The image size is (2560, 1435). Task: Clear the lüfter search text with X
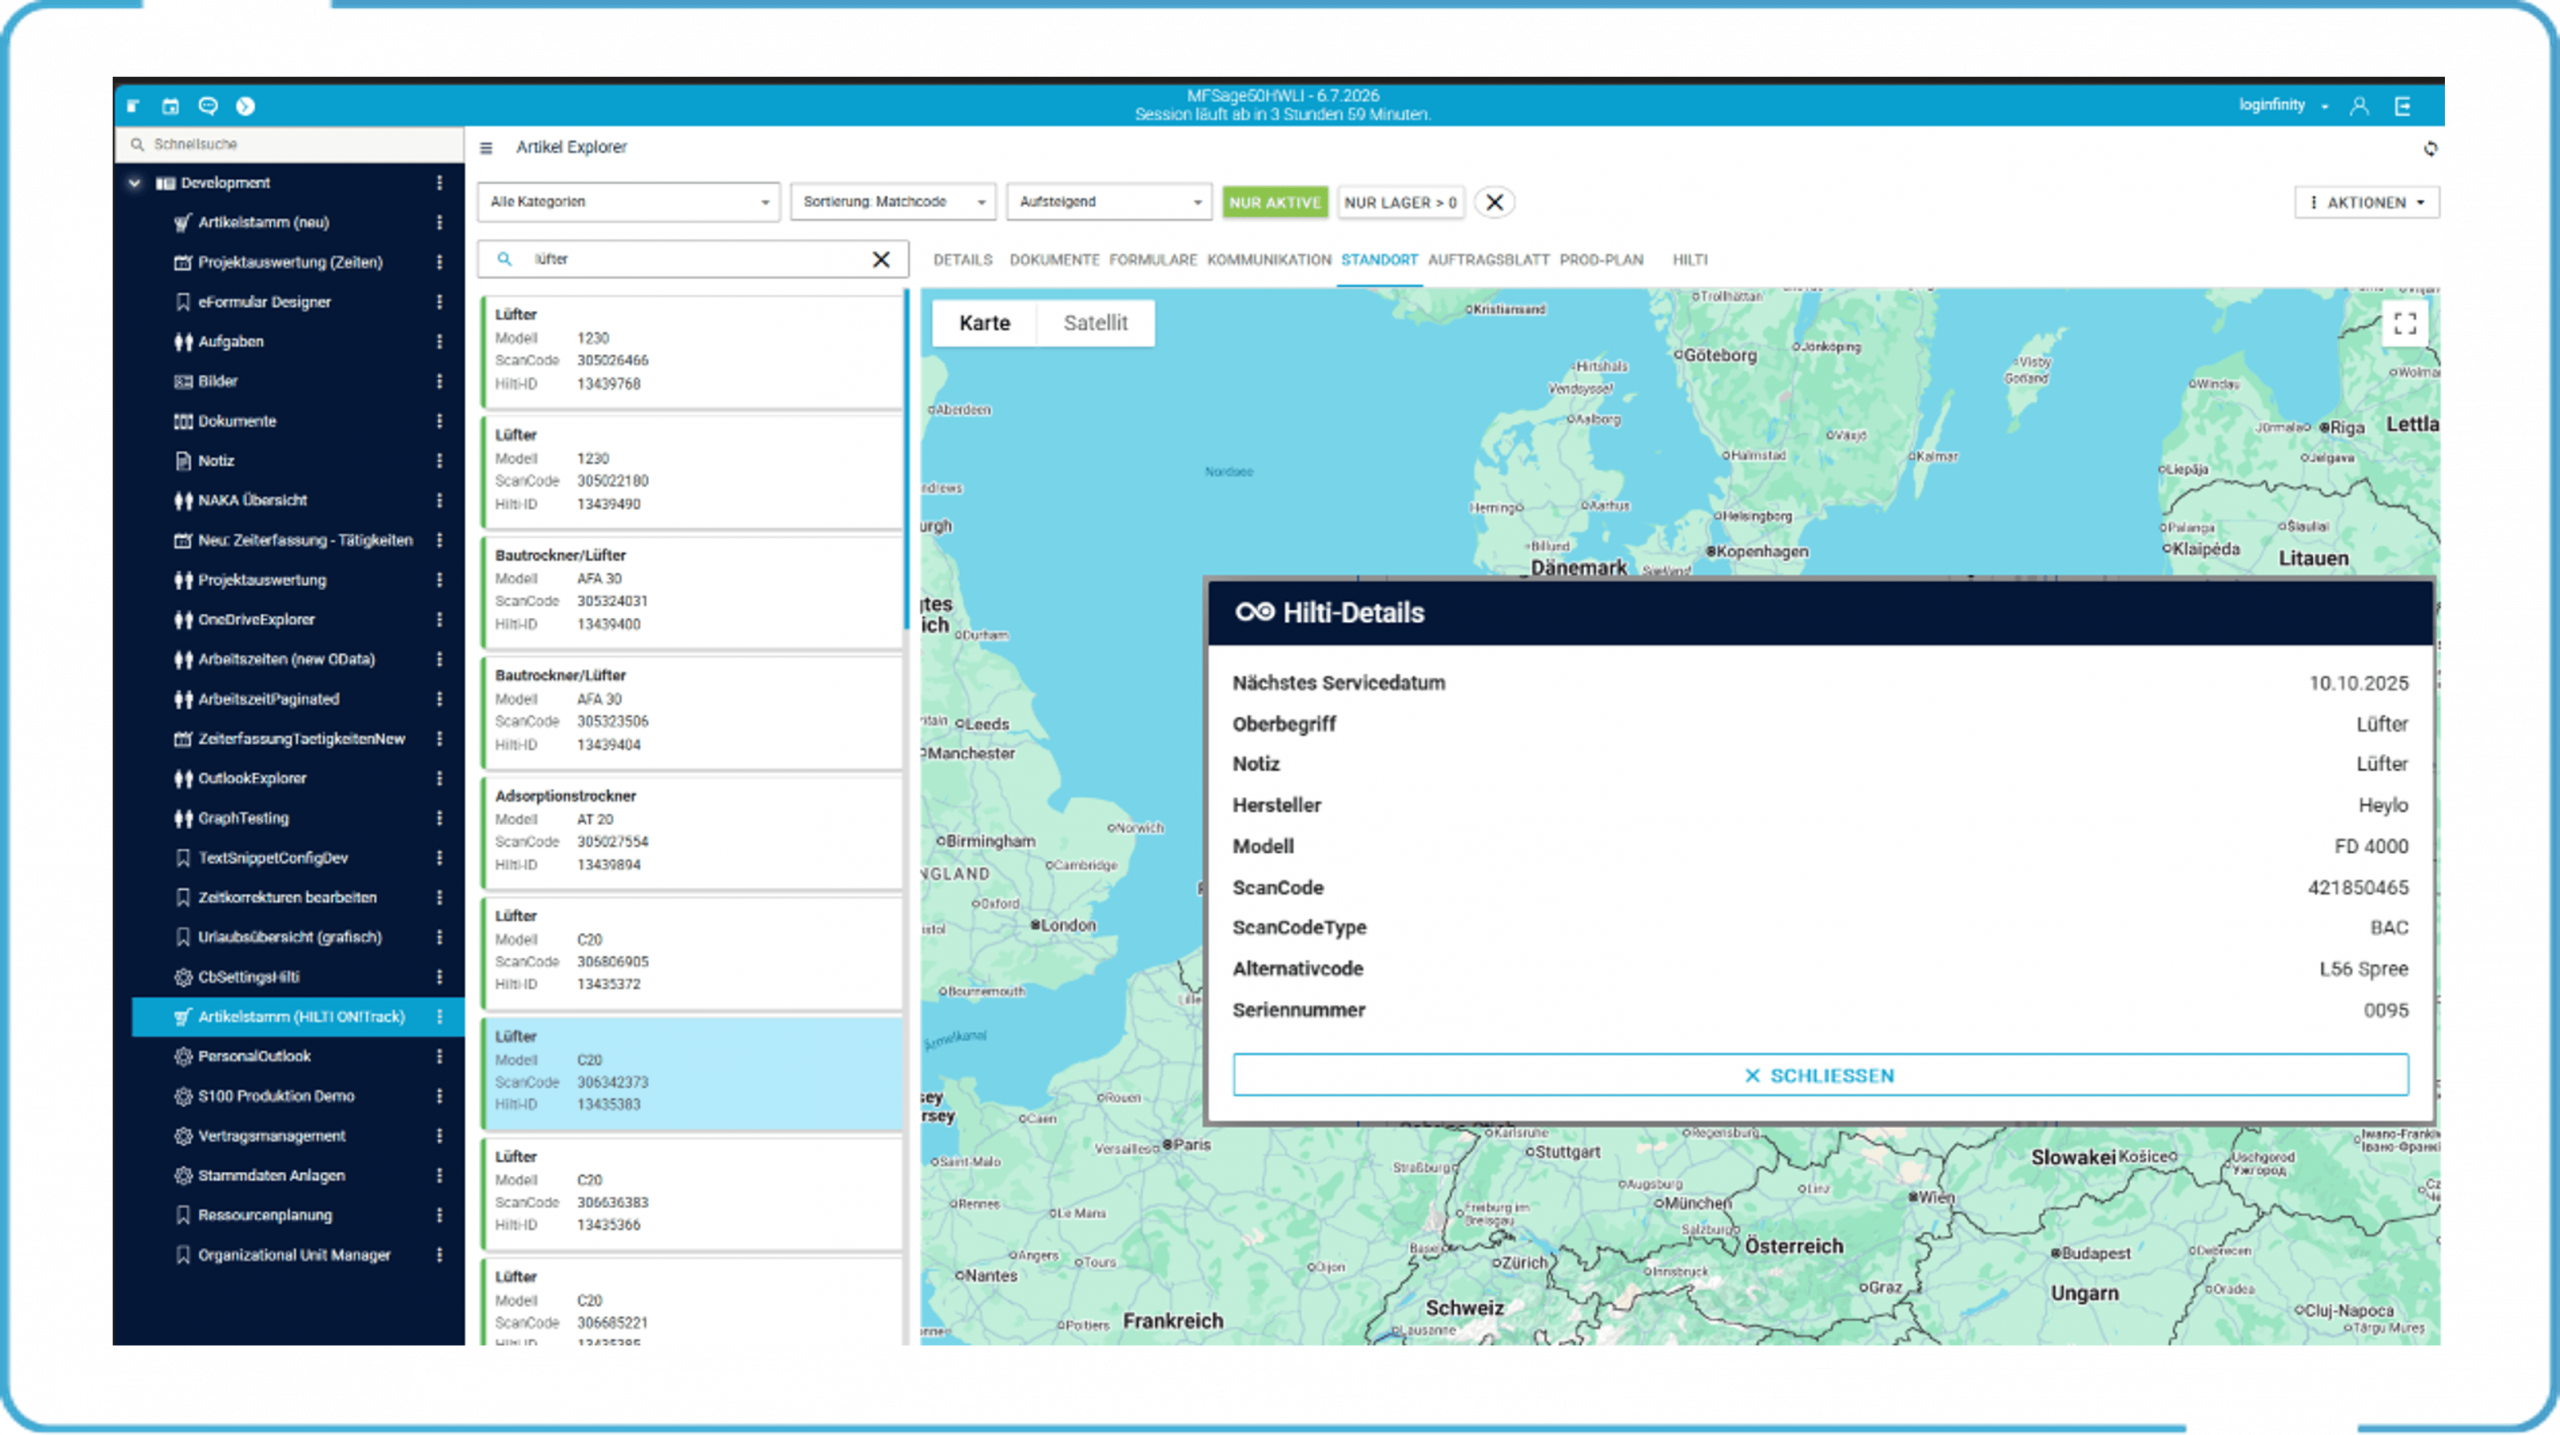(881, 259)
